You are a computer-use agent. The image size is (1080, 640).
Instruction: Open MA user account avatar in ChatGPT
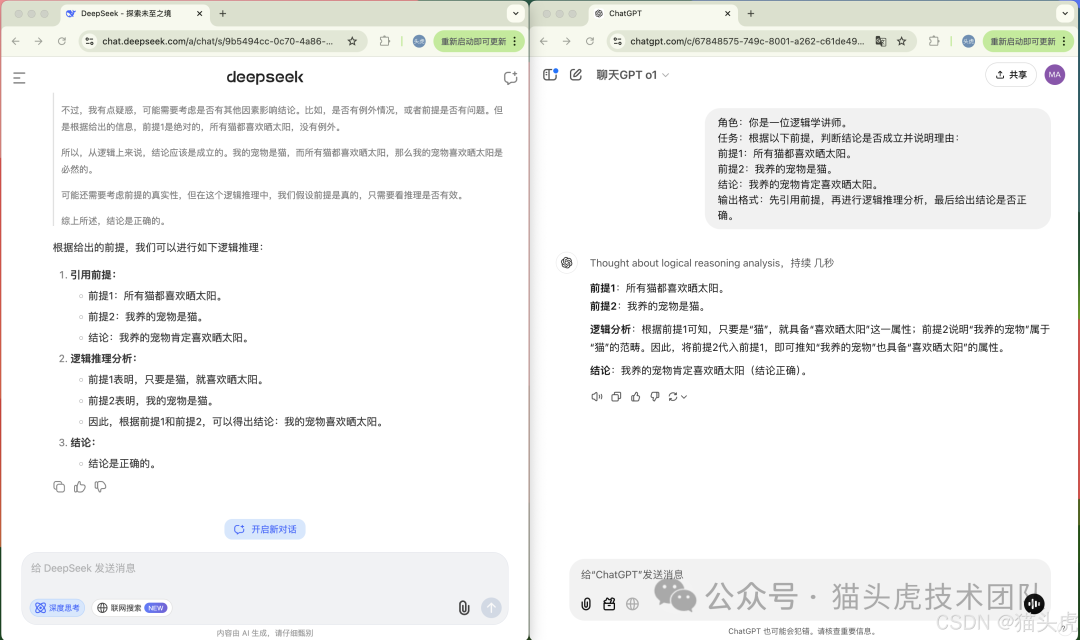pyautogui.click(x=1055, y=74)
